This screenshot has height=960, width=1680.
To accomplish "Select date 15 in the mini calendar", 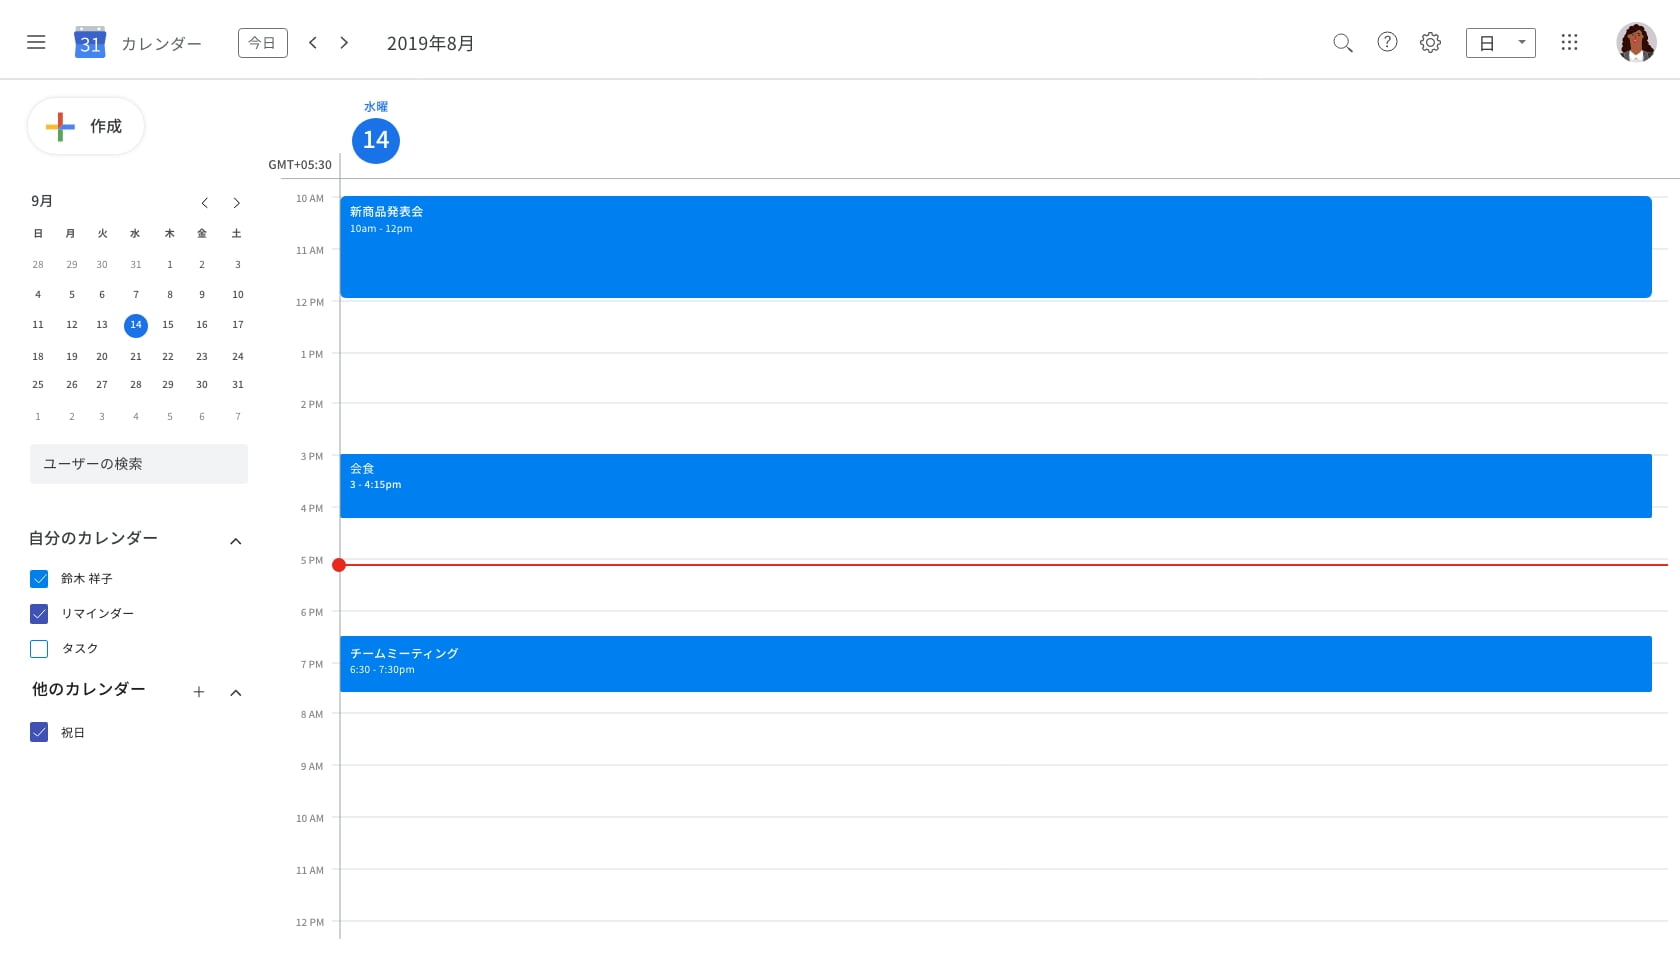I will [168, 325].
